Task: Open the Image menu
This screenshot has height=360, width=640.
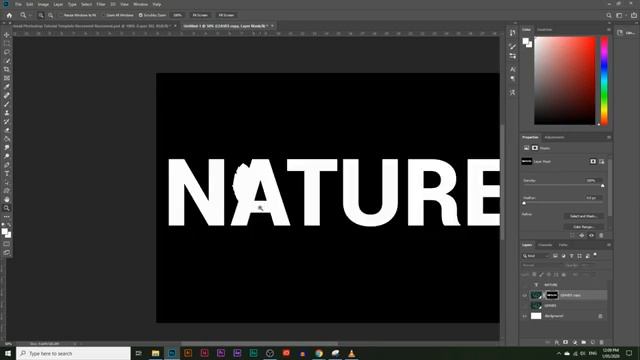Action: pos(43,4)
